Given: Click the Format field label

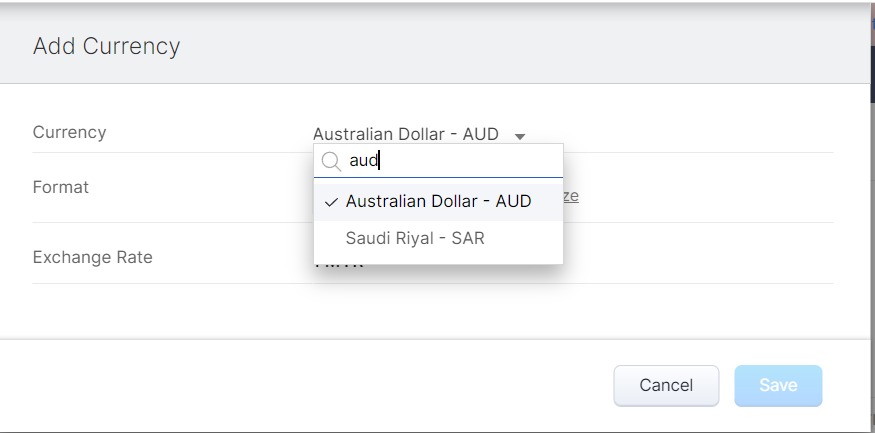Looking at the screenshot, I should pos(61,187).
